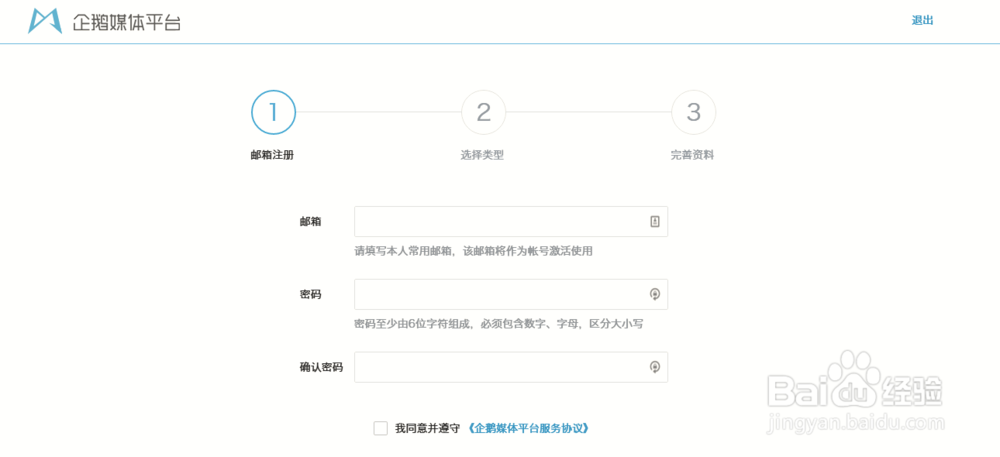Focus the 确认密码 input field

(x=500, y=367)
